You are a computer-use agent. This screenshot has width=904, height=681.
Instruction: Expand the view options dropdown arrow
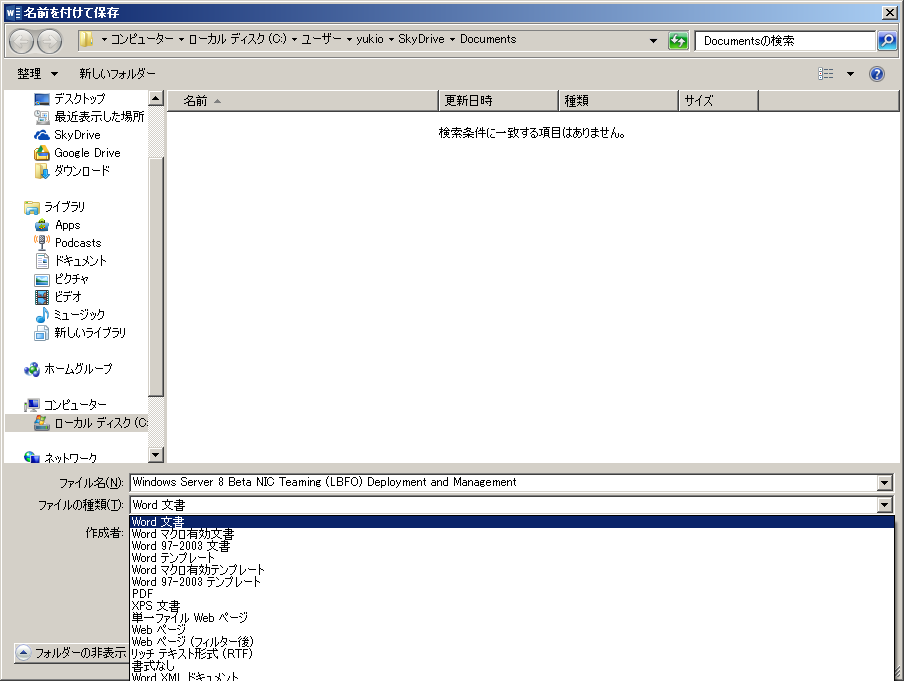(850, 74)
